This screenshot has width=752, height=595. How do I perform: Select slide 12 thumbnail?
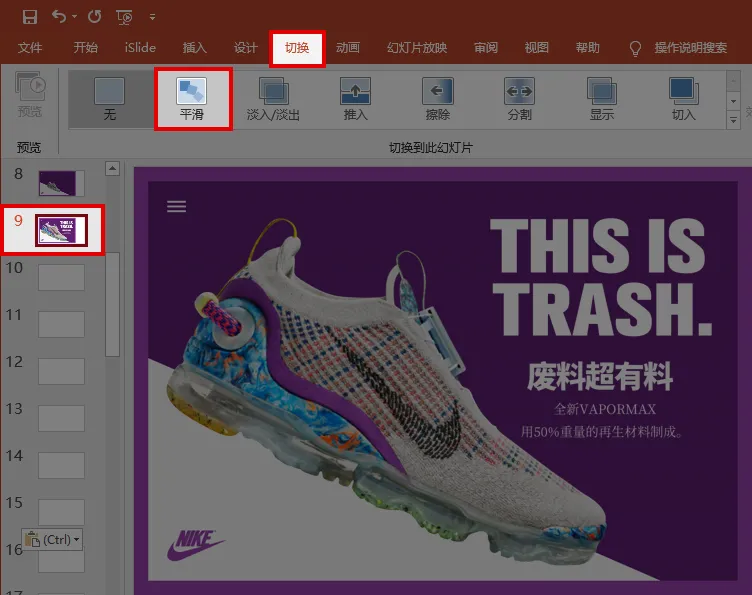[x=61, y=371]
